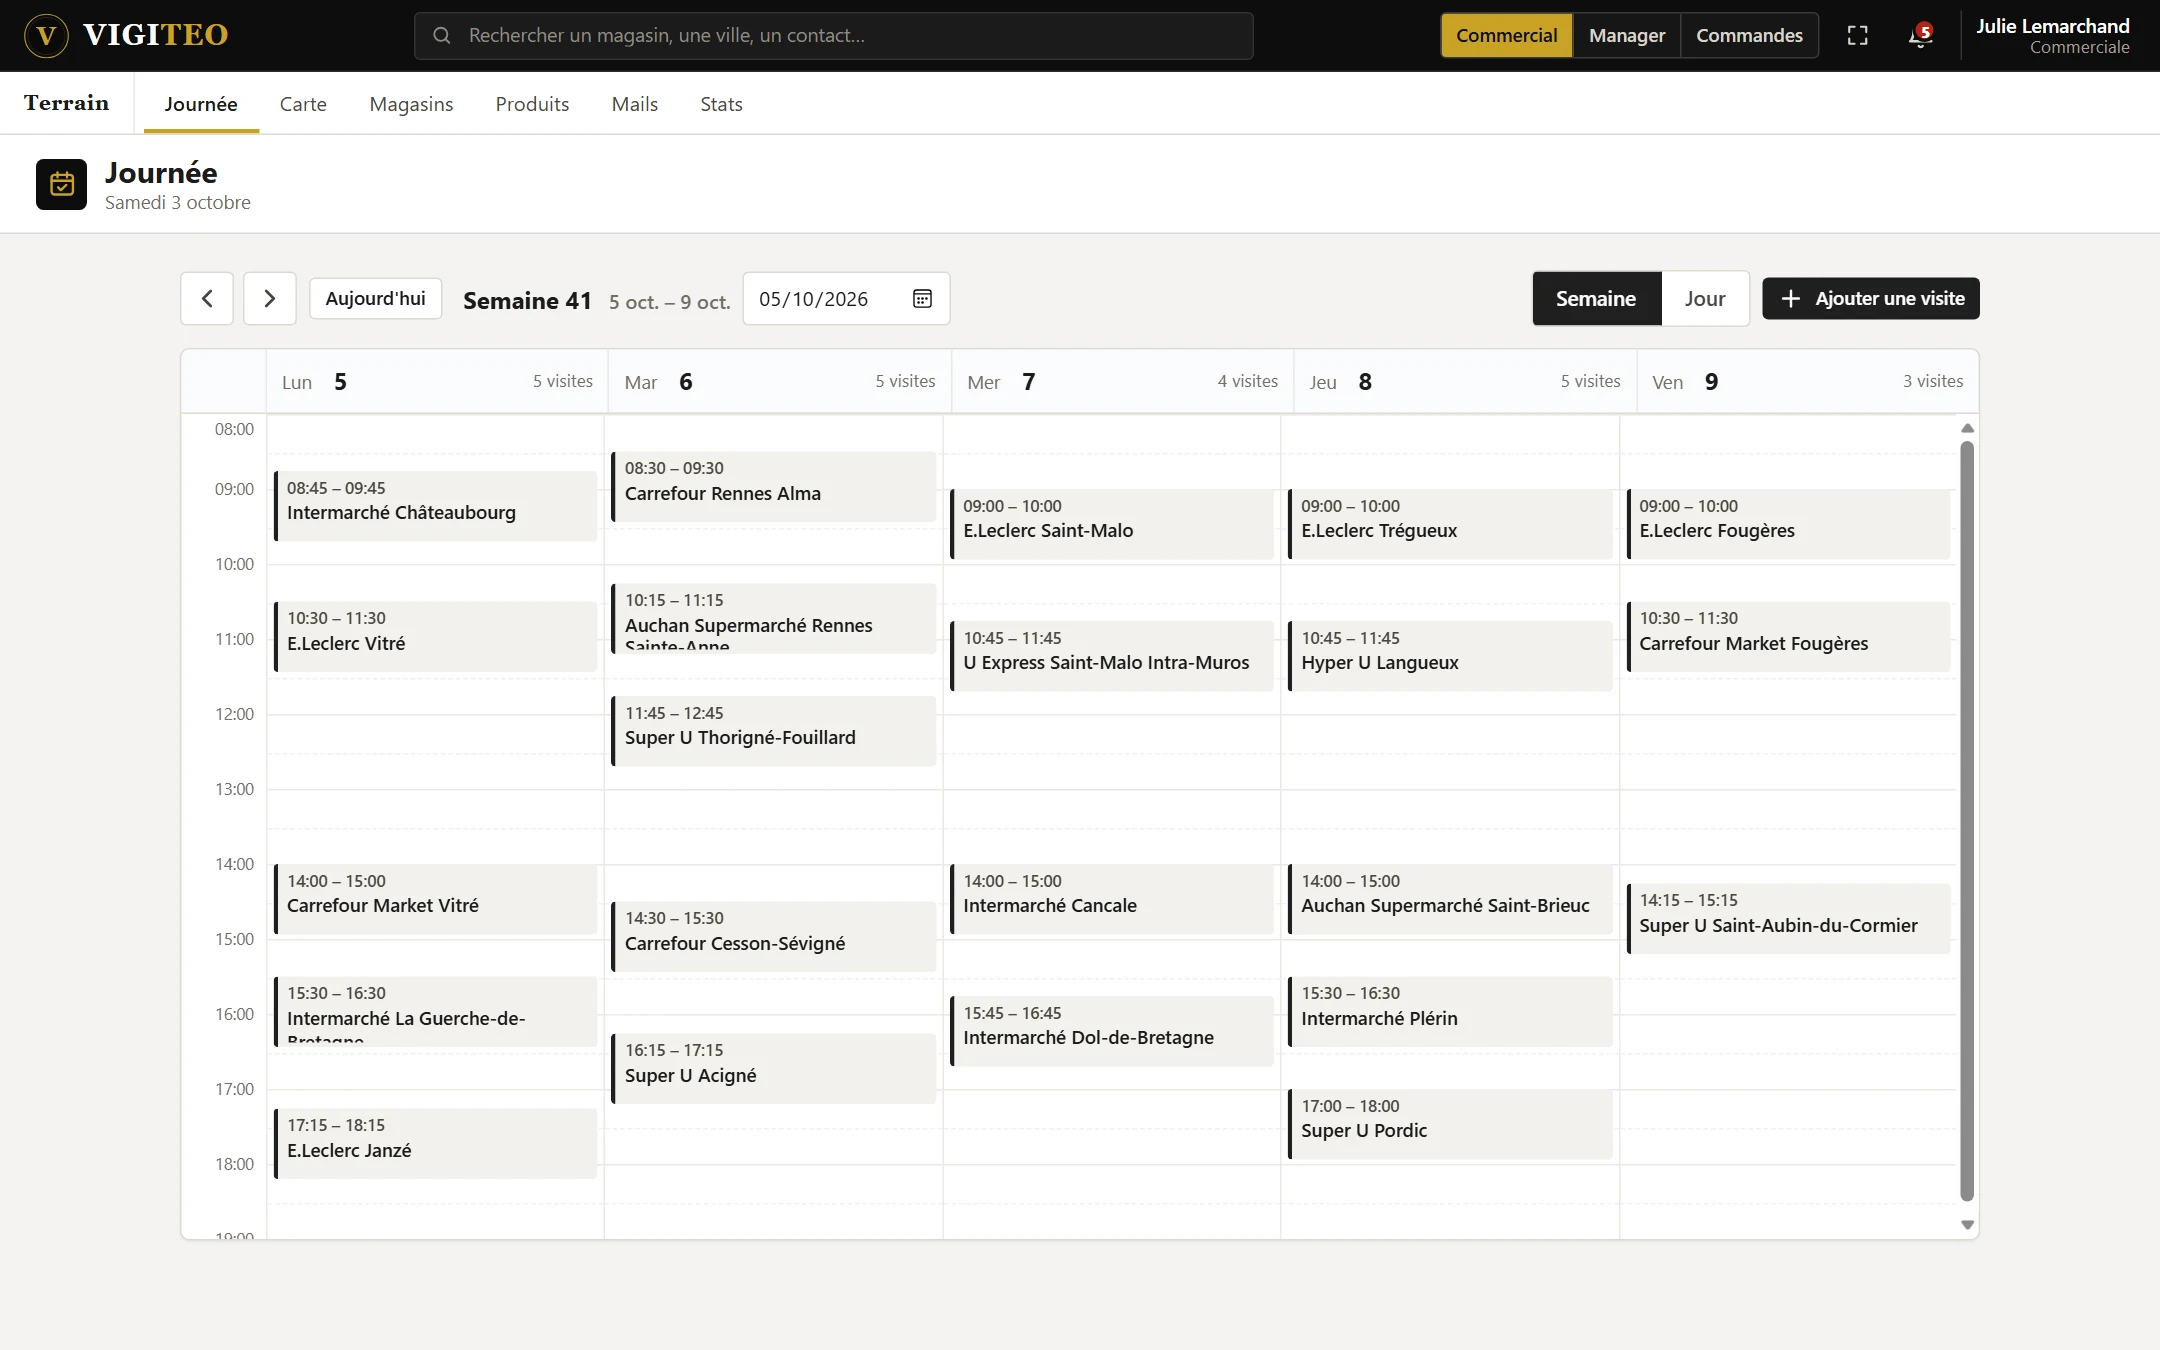Image resolution: width=2160 pixels, height=1350 pixels.
Task: Select the Semaine view
Action: point(1596,298)
